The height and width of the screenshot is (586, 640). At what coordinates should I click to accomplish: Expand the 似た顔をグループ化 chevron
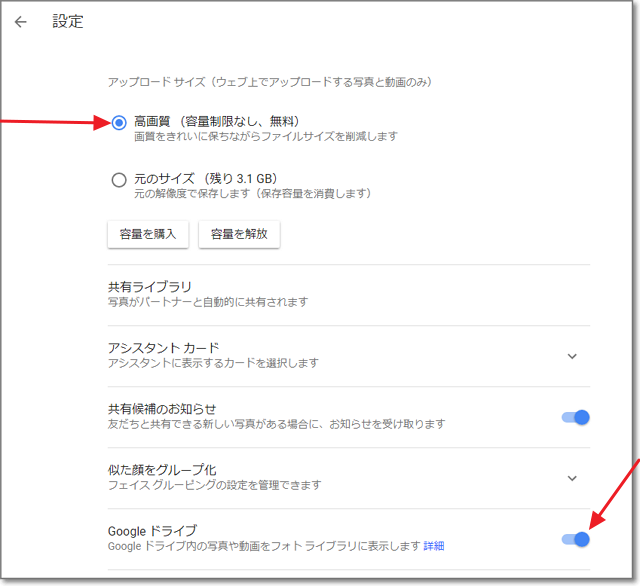572,478
